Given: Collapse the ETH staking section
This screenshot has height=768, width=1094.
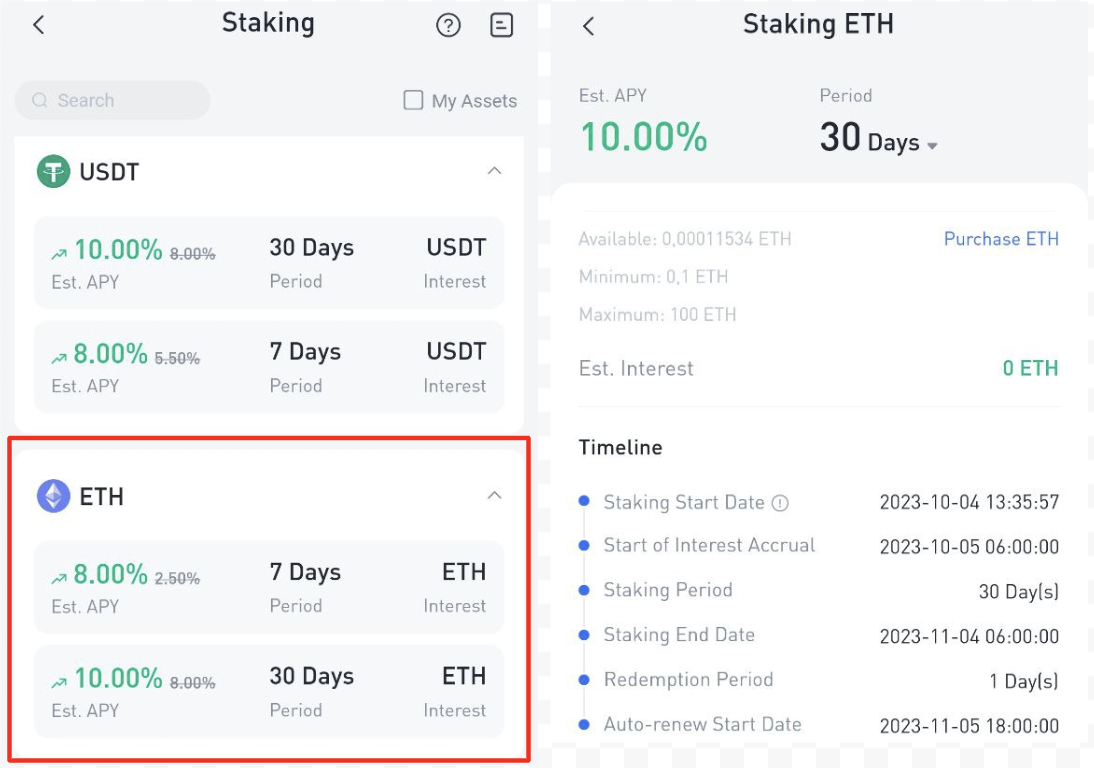Looking at the screenshot, I should (x=494, y=495).
